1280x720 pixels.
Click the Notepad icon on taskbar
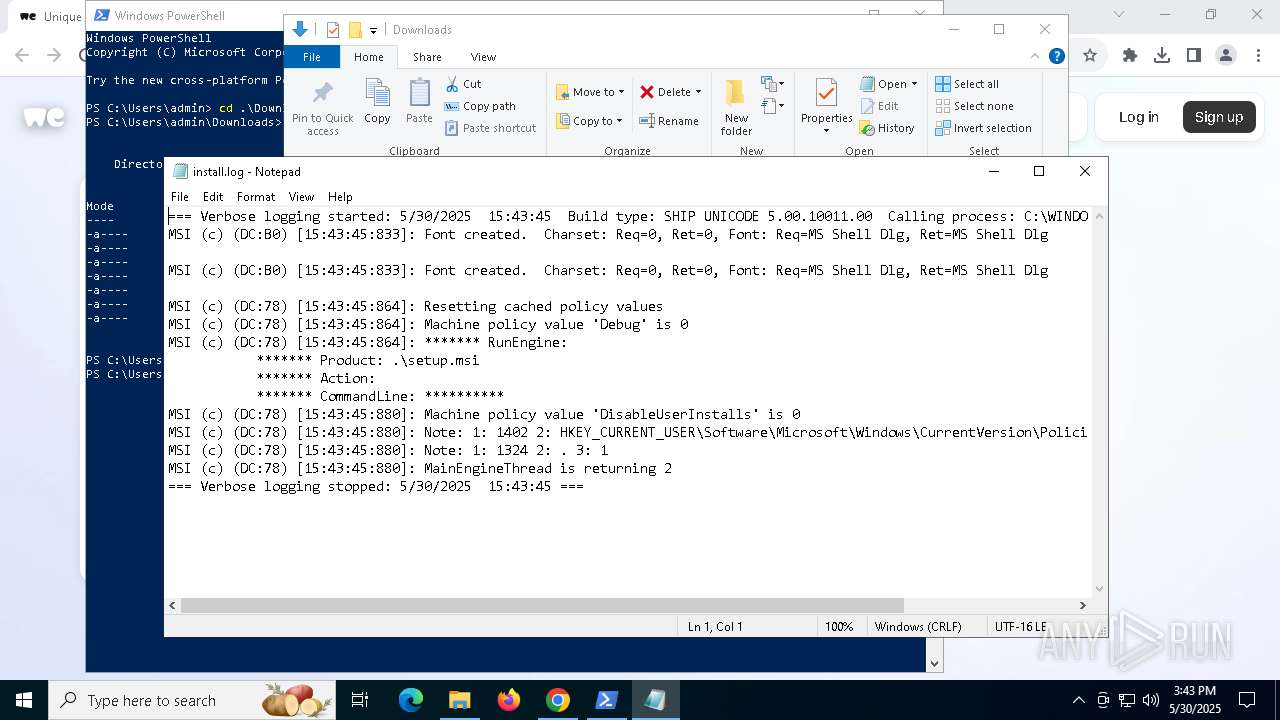tap(655, 700)
